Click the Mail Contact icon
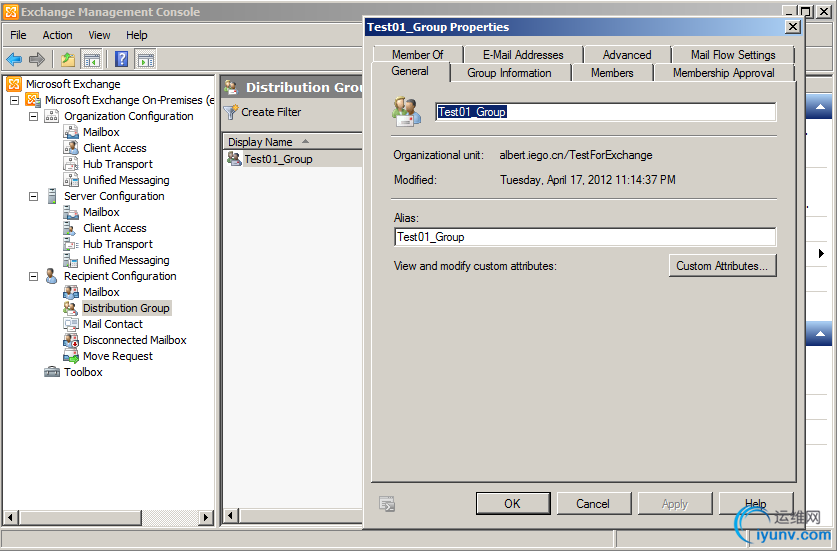The width and height of the screenshot is (837, 551). [71, 324]
